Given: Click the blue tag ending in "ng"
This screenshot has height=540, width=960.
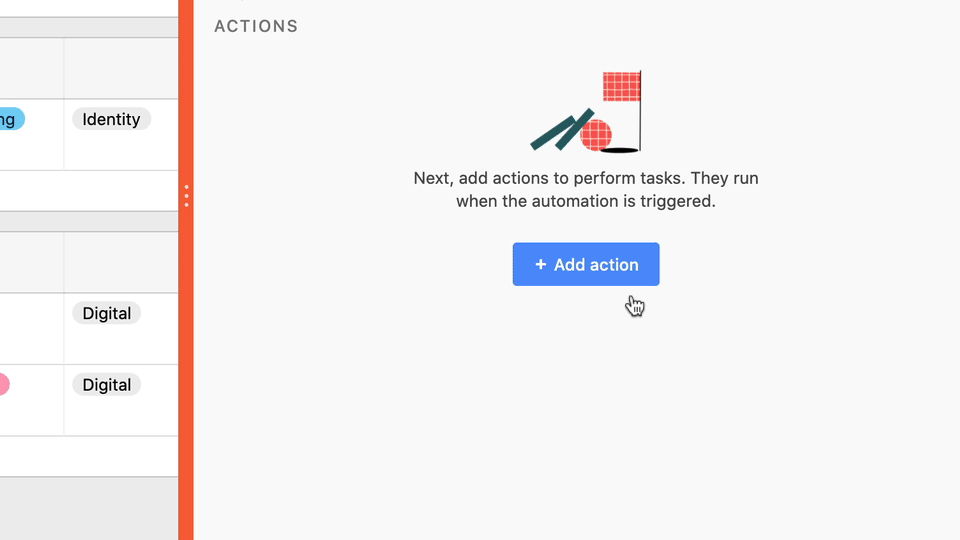Looking at the screenshot, I should pos(12,119).
